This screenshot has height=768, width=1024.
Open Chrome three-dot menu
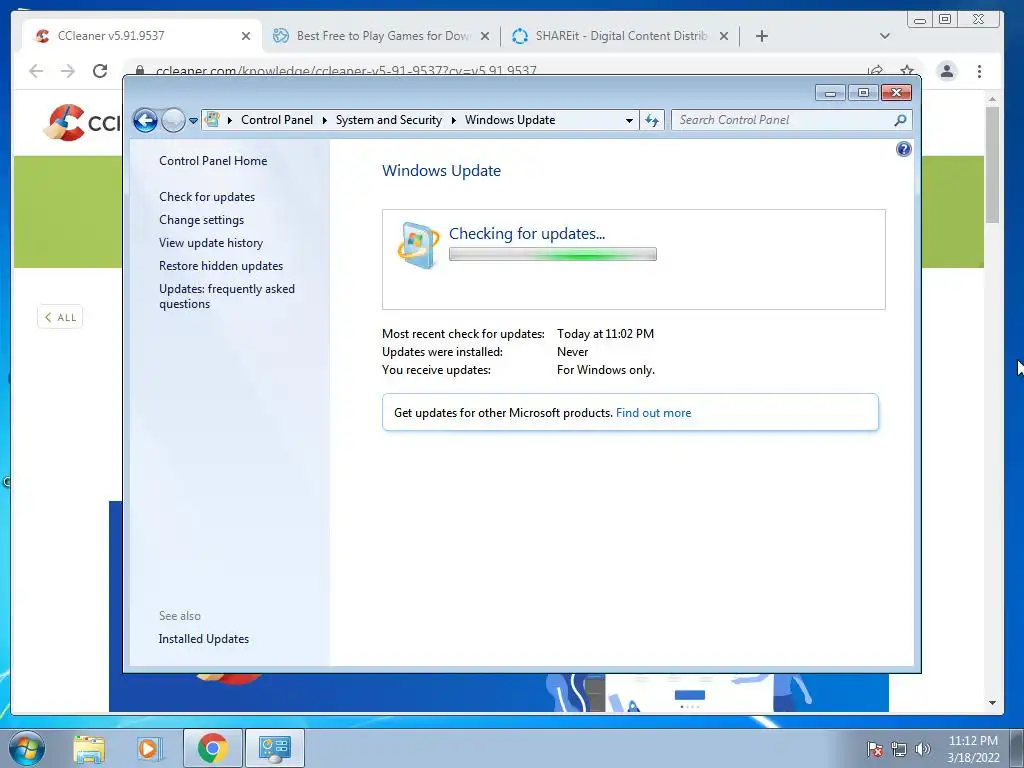979,71
